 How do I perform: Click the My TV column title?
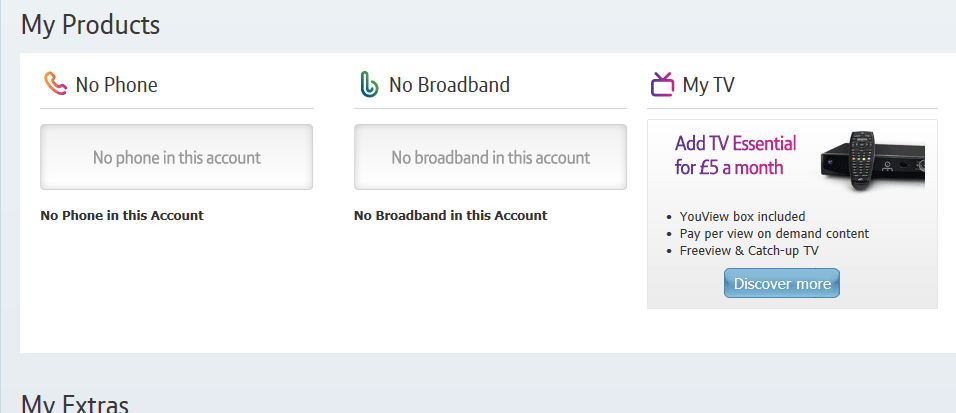(708, 85)
